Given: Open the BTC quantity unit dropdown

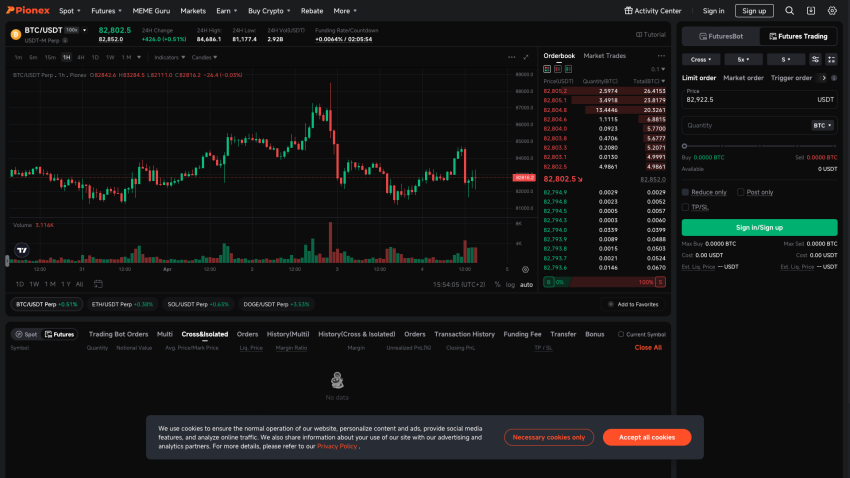Looking at the screenshot, I should tap(822, 126).
